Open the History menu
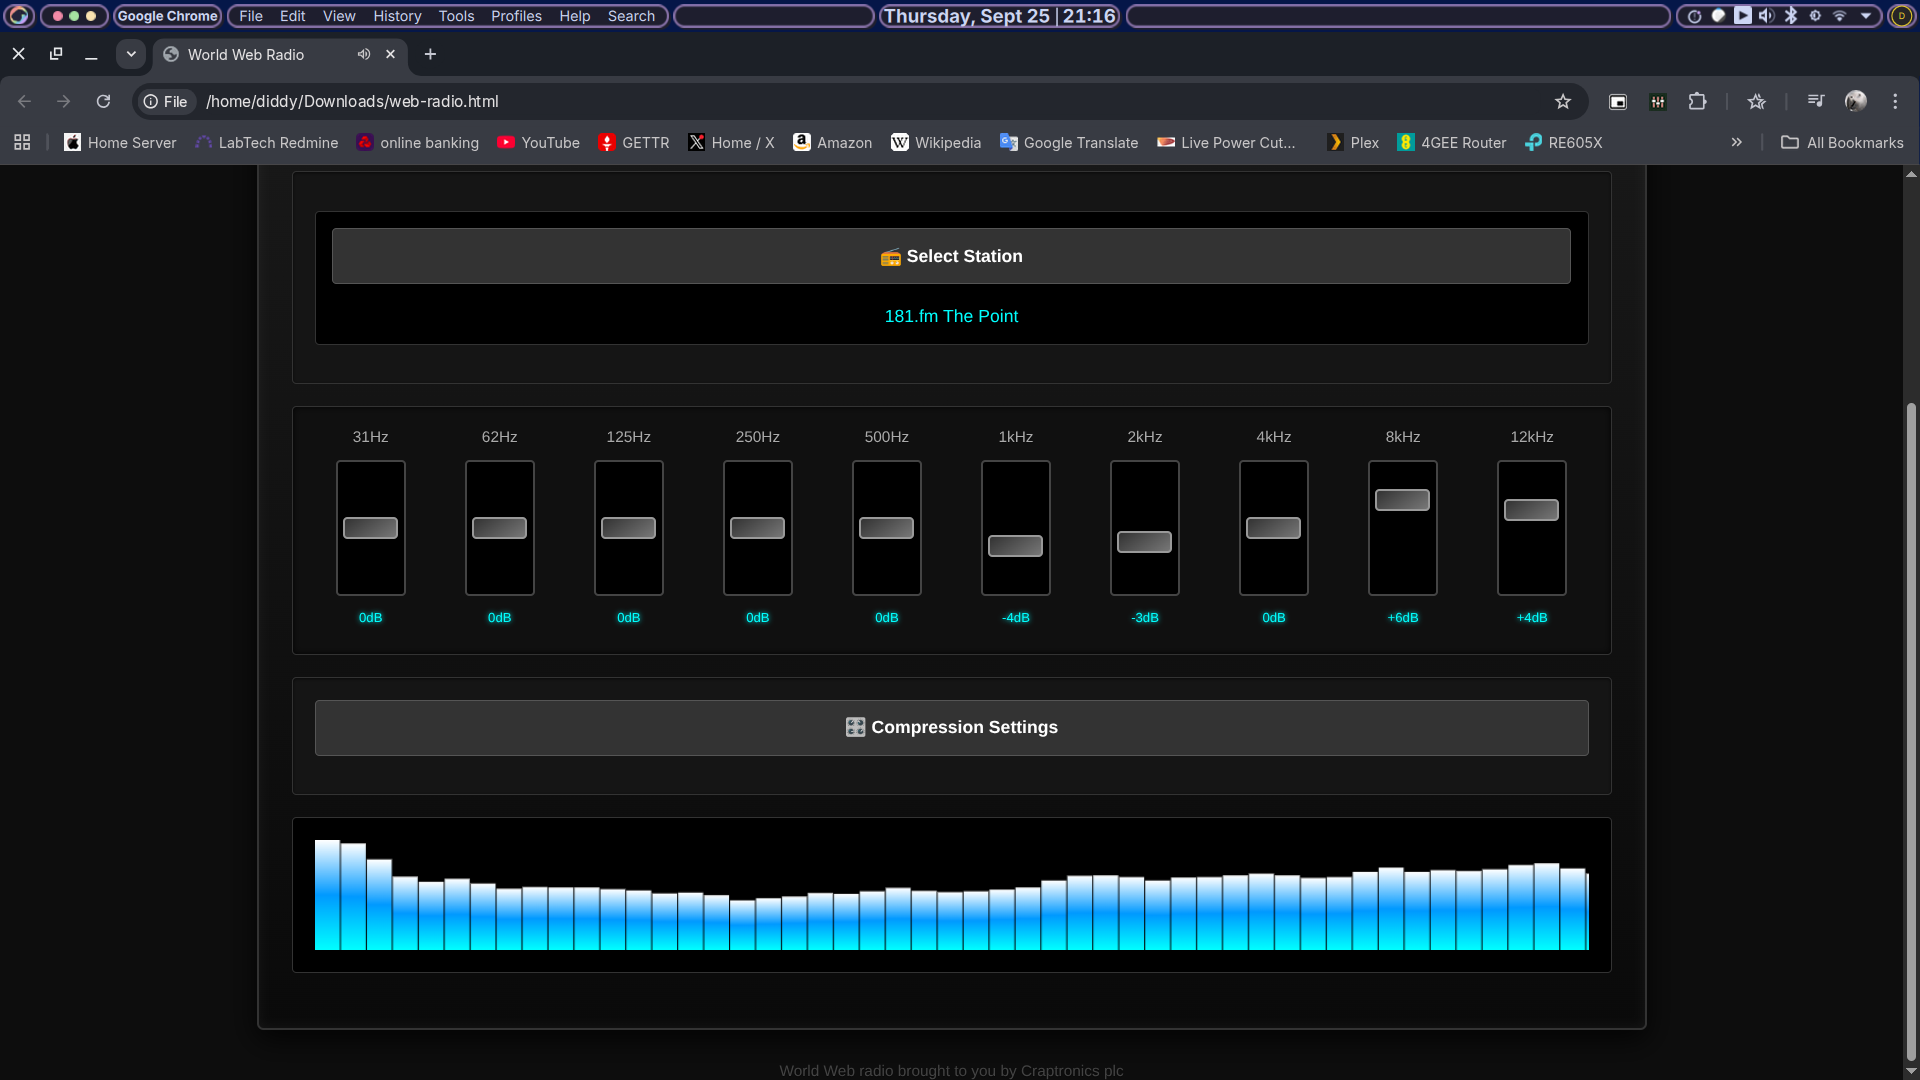The image size is (1920, 1080). pyautogui.click(x=397, y=16)
